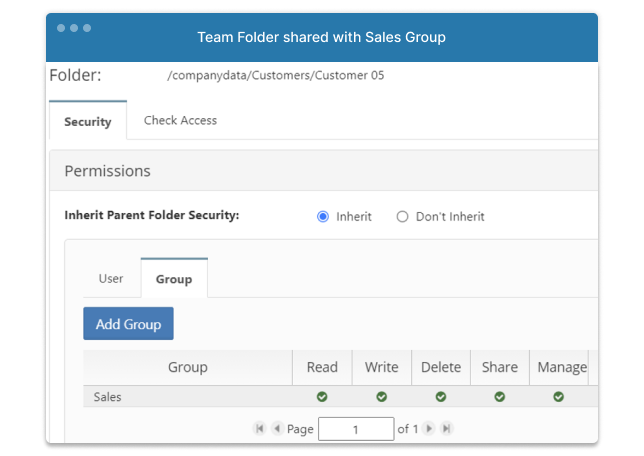Click the Write column header
This screenshot has width=644, height=456.
coord(382,367)
